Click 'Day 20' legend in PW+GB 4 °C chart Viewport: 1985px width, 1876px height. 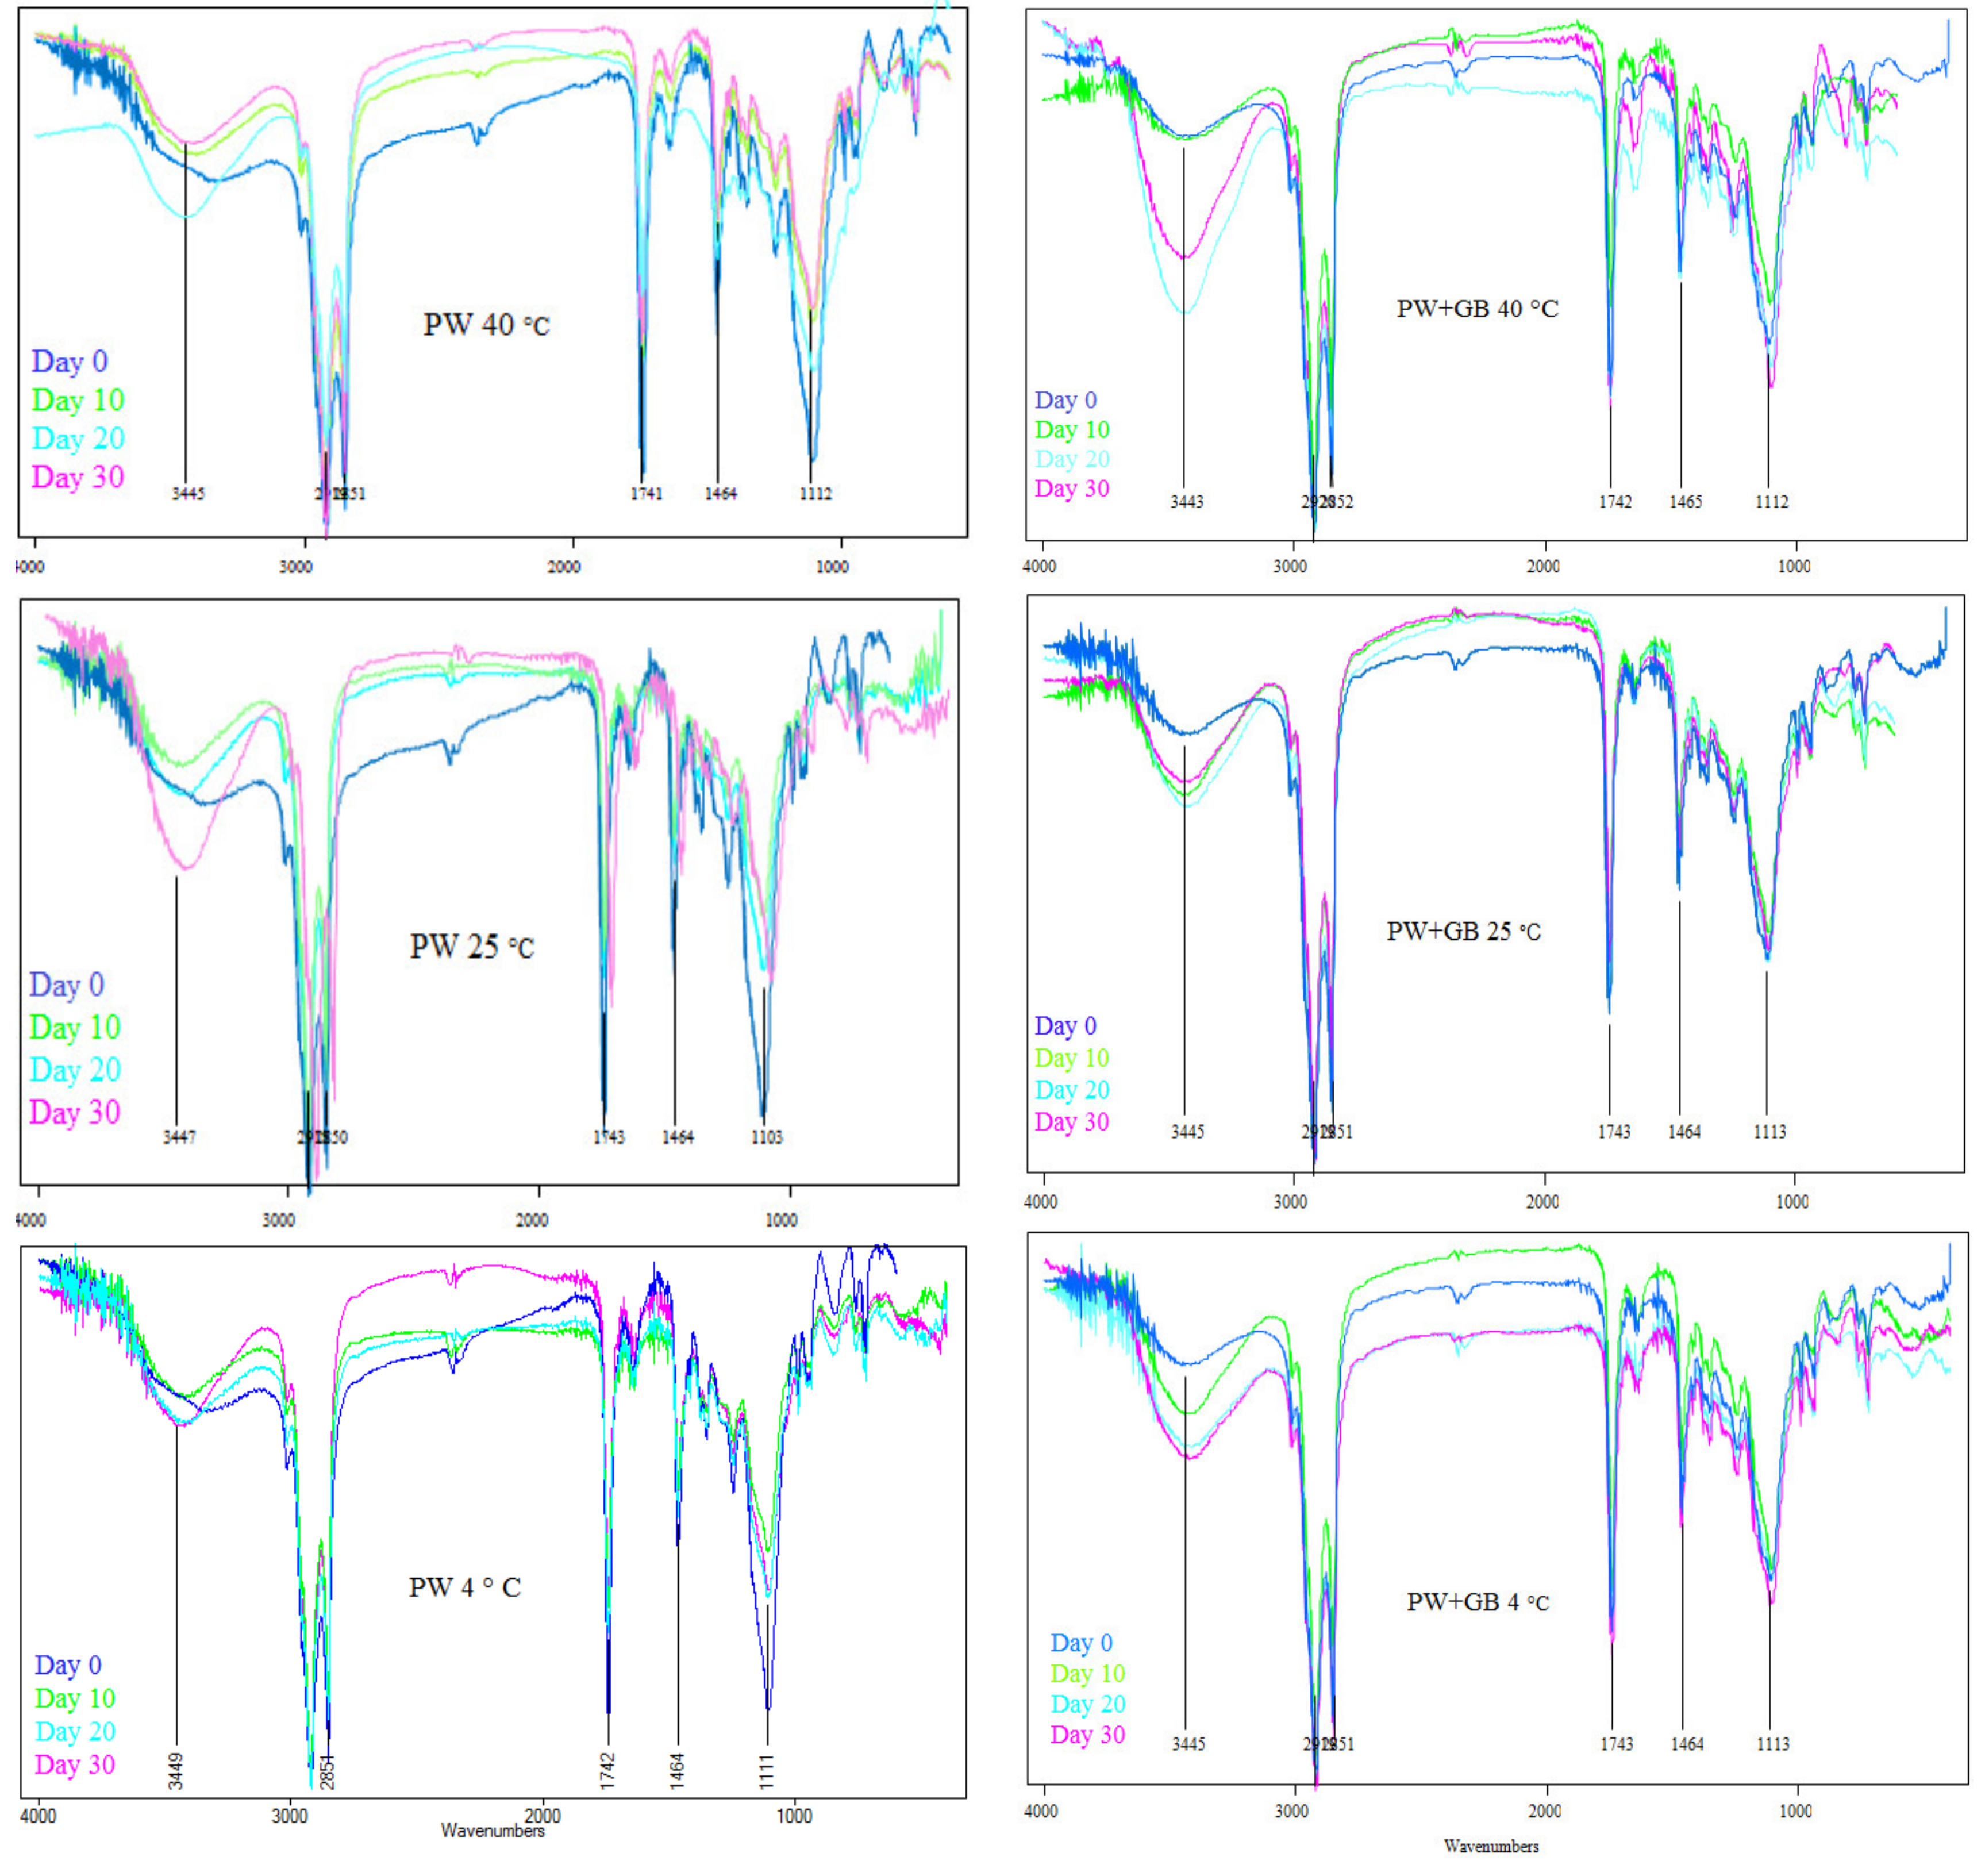[1087, 1704]
